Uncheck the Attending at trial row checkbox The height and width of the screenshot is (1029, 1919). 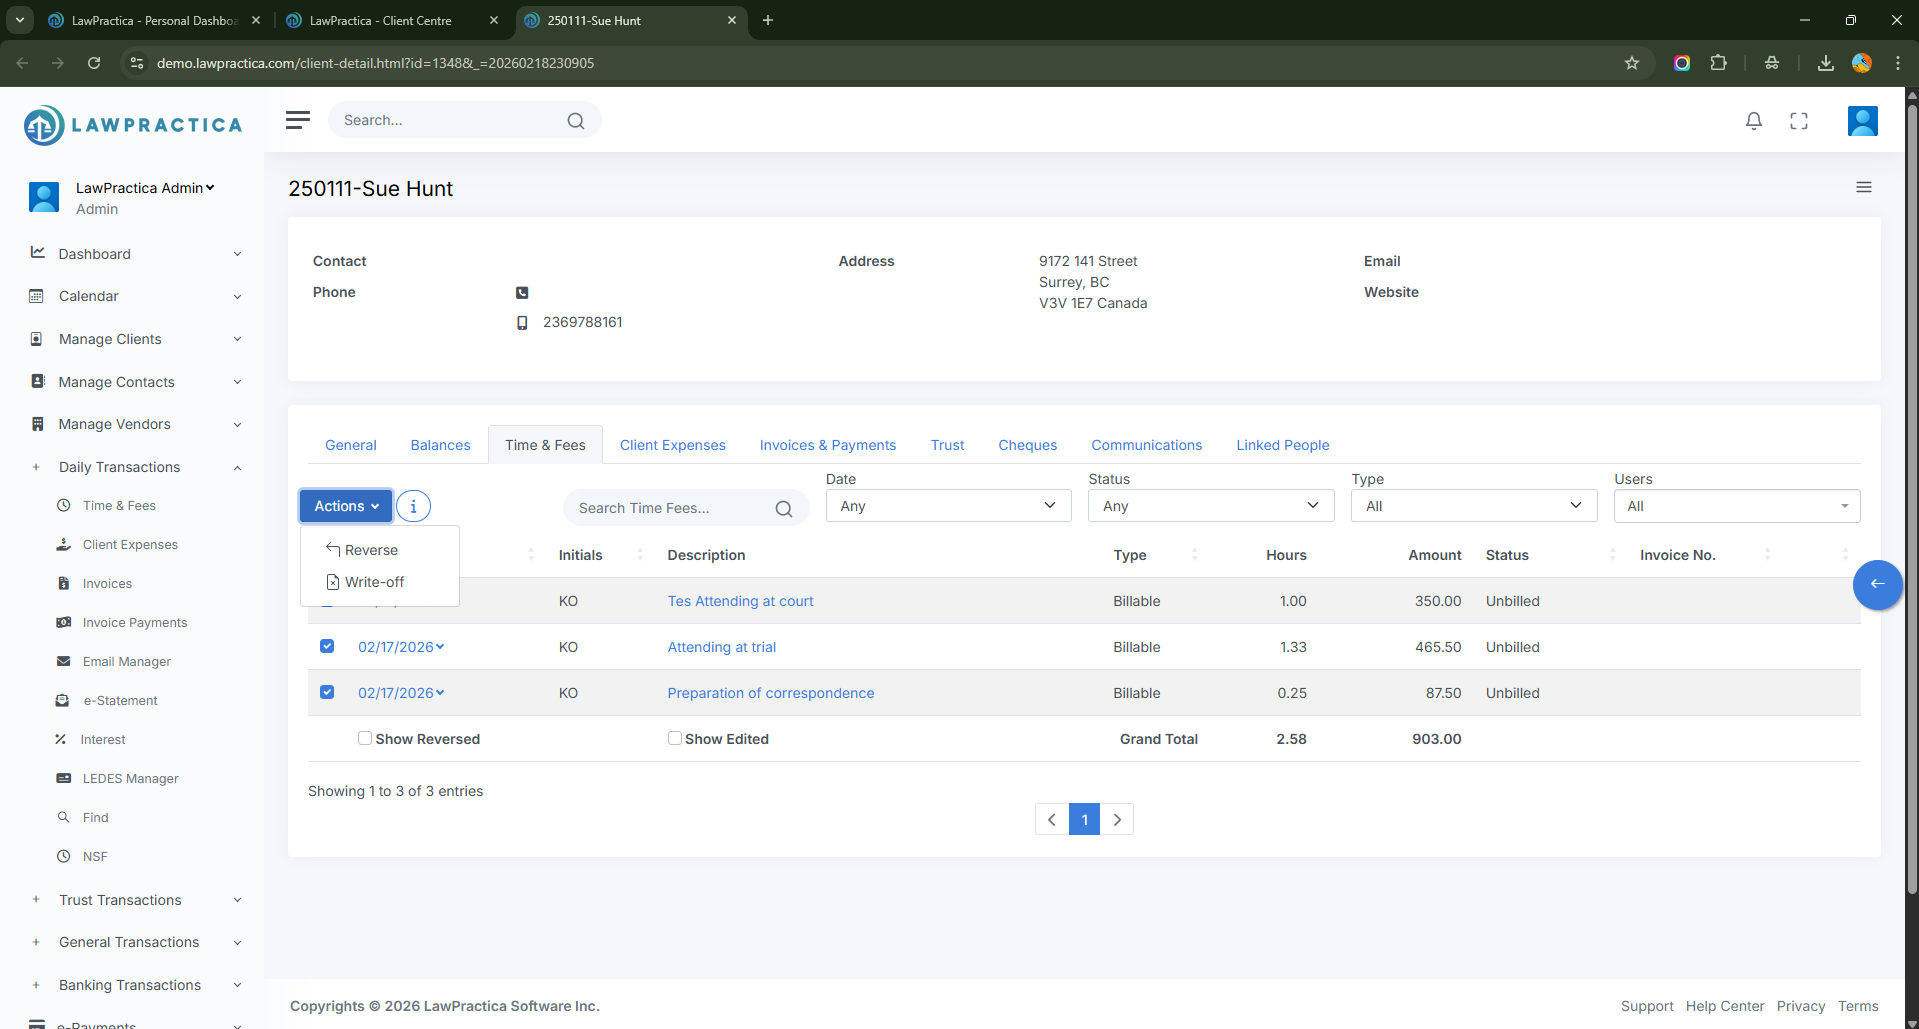click(327, 646)
